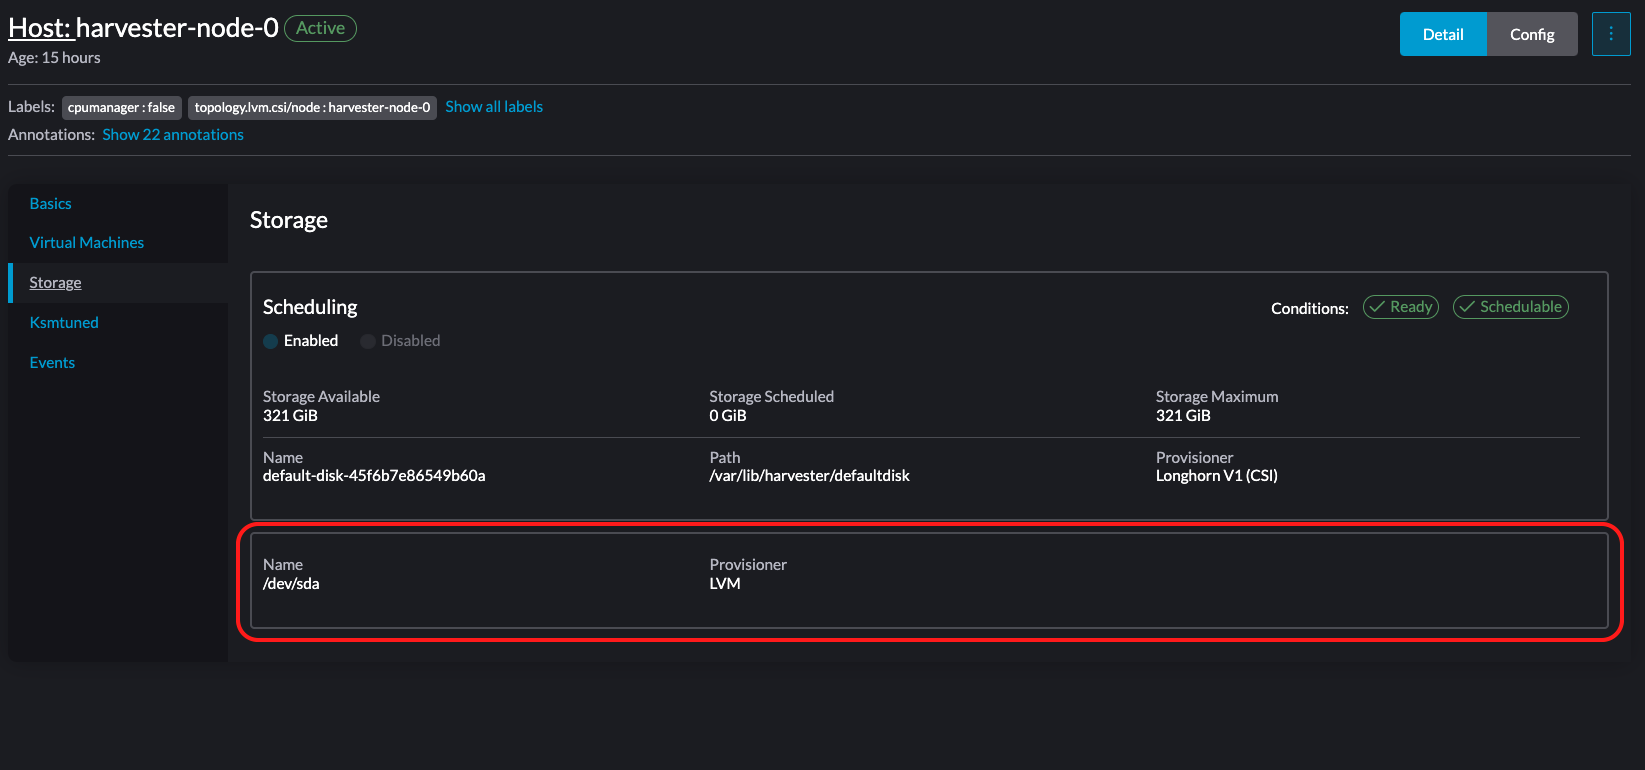Click the cpumanager : false label tag

coord(121,108)
